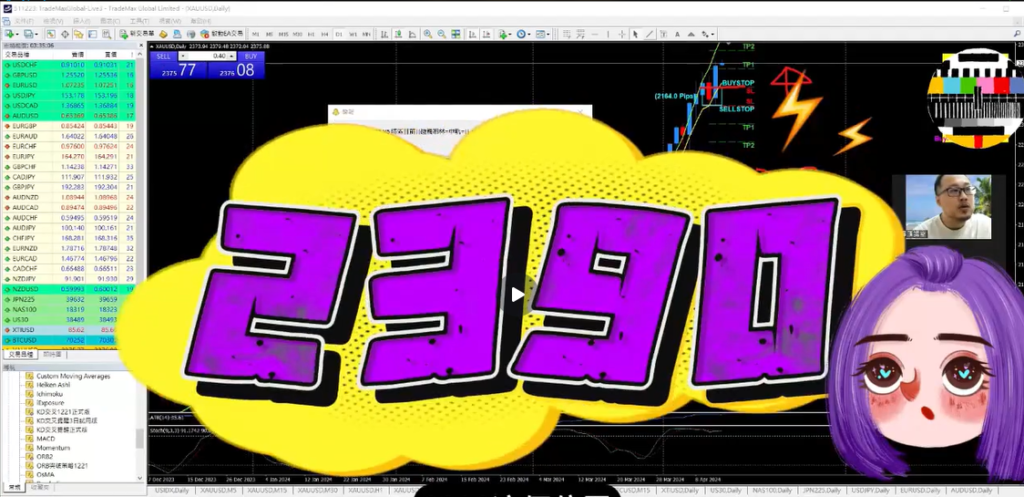The image size is (1024, 497).
Task: Select EURUSD row in Market Watch
Action: (68, 85)
